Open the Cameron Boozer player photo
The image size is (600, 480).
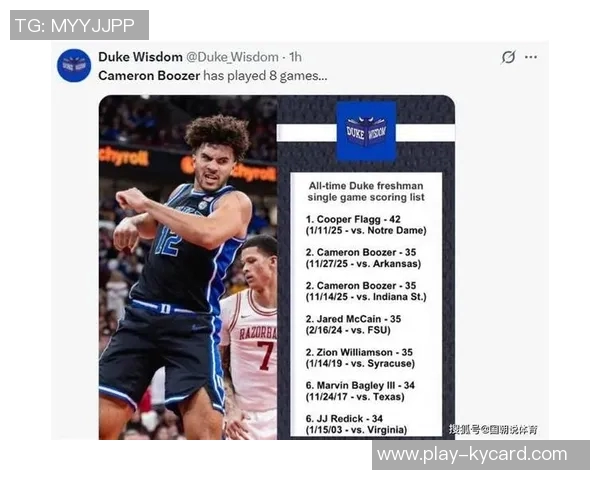pyautogui.click(x=188, y=267)
